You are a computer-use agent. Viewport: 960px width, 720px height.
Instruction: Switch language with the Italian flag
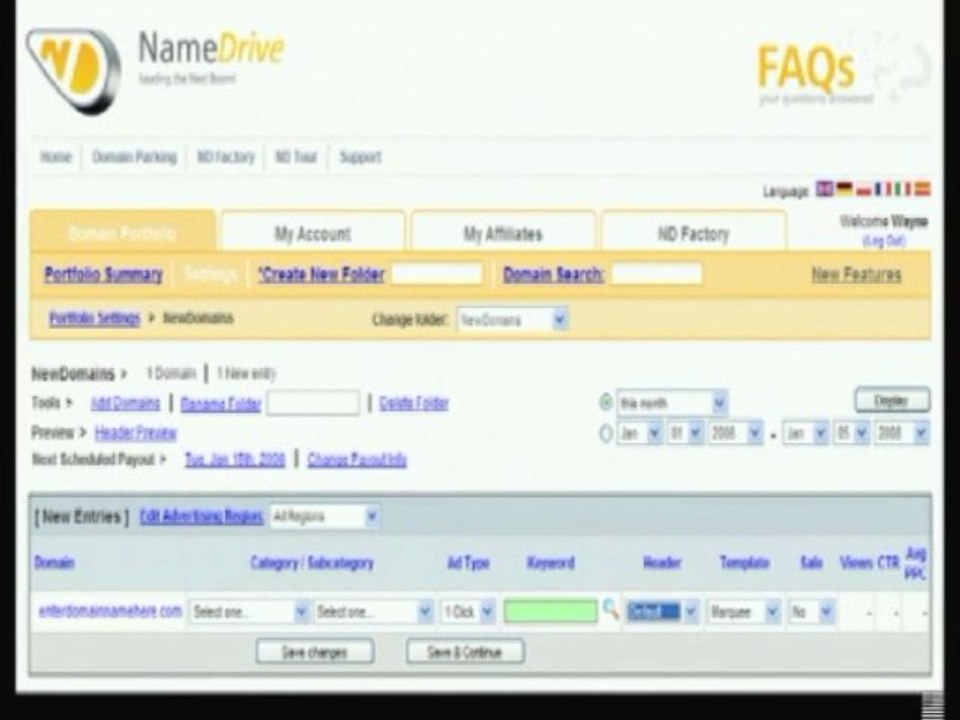[902, 189]
